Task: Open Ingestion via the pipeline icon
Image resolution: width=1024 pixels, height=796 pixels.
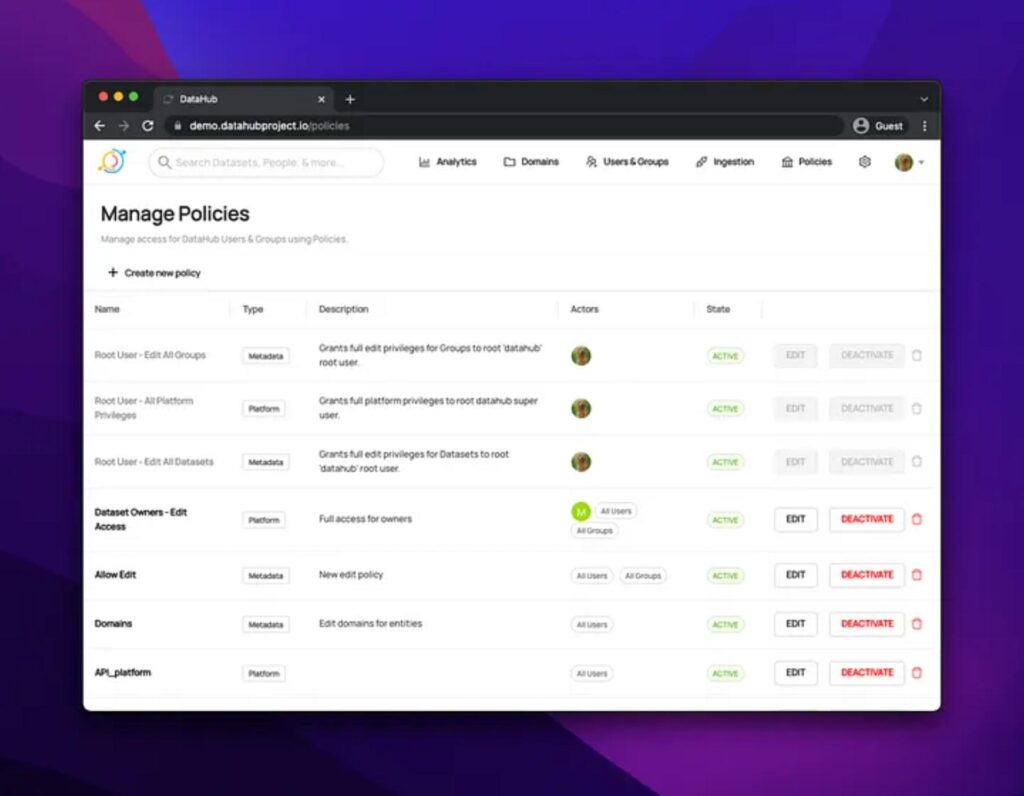Action: (x=700, y=161)
